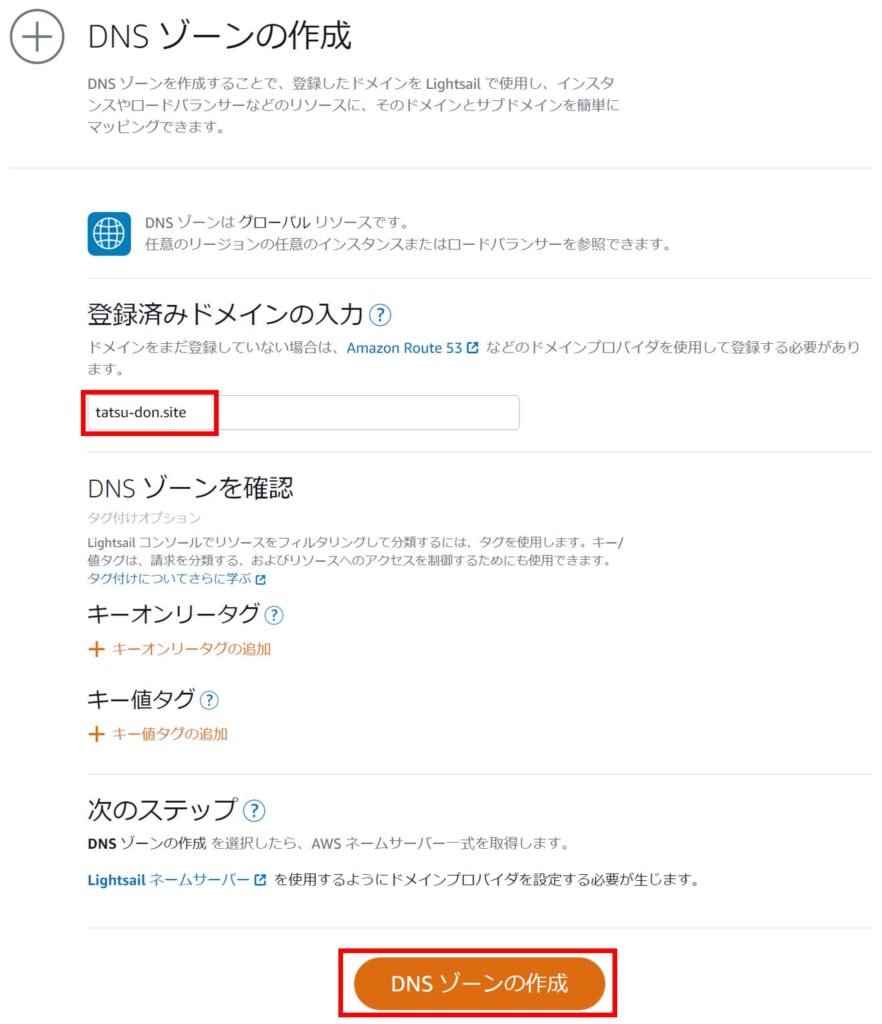Viewport: 882px width, 1024px height.
Task: Click the circled plus icon beside the page title
Action: point(37,37)
